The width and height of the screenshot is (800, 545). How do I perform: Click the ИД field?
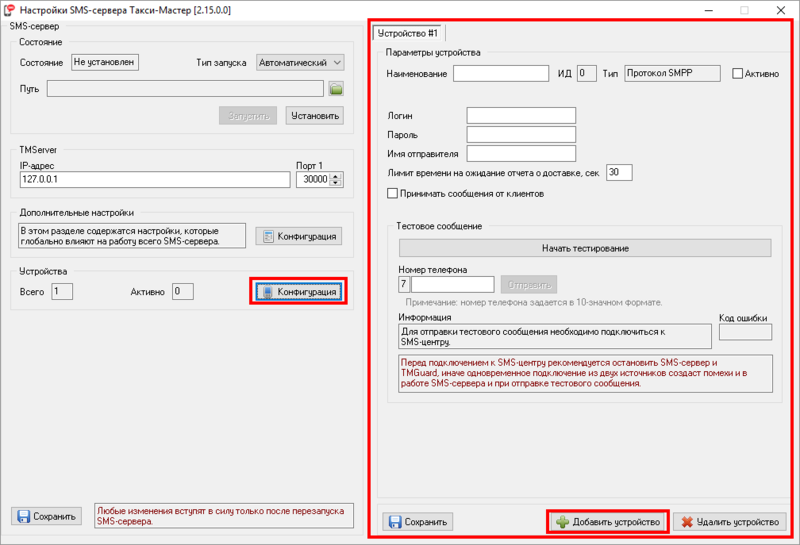pos(587,73)
